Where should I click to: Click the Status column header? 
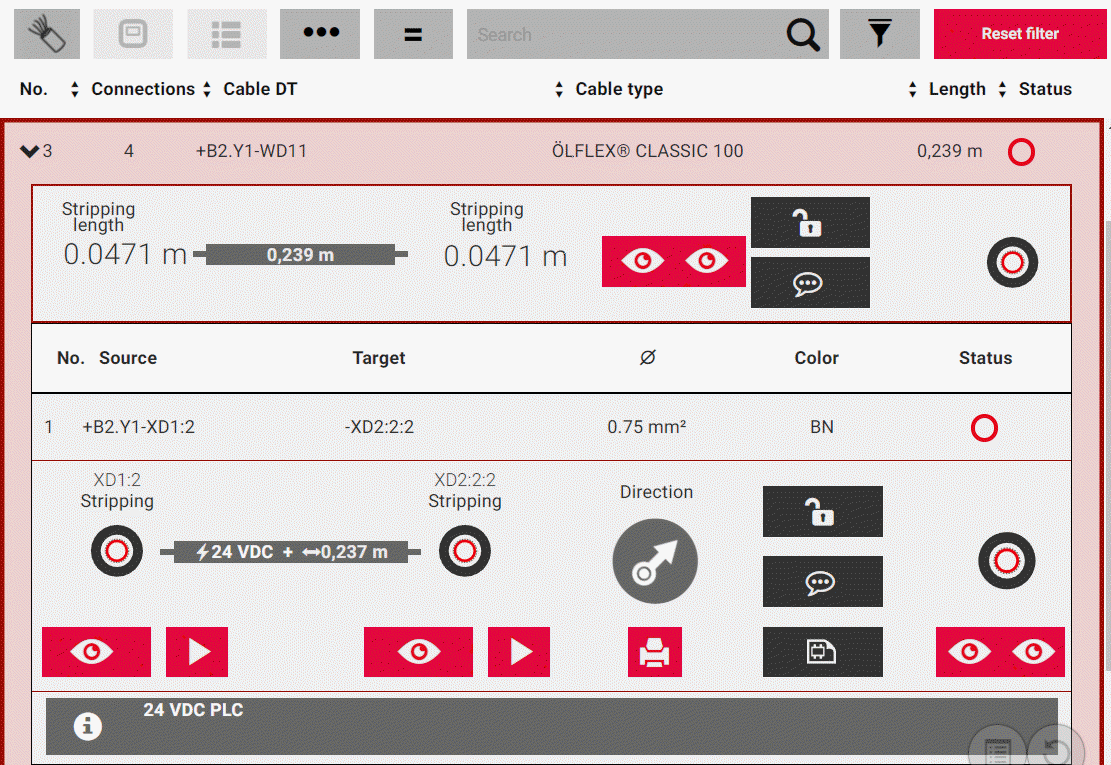click(x=1045, y=88)
